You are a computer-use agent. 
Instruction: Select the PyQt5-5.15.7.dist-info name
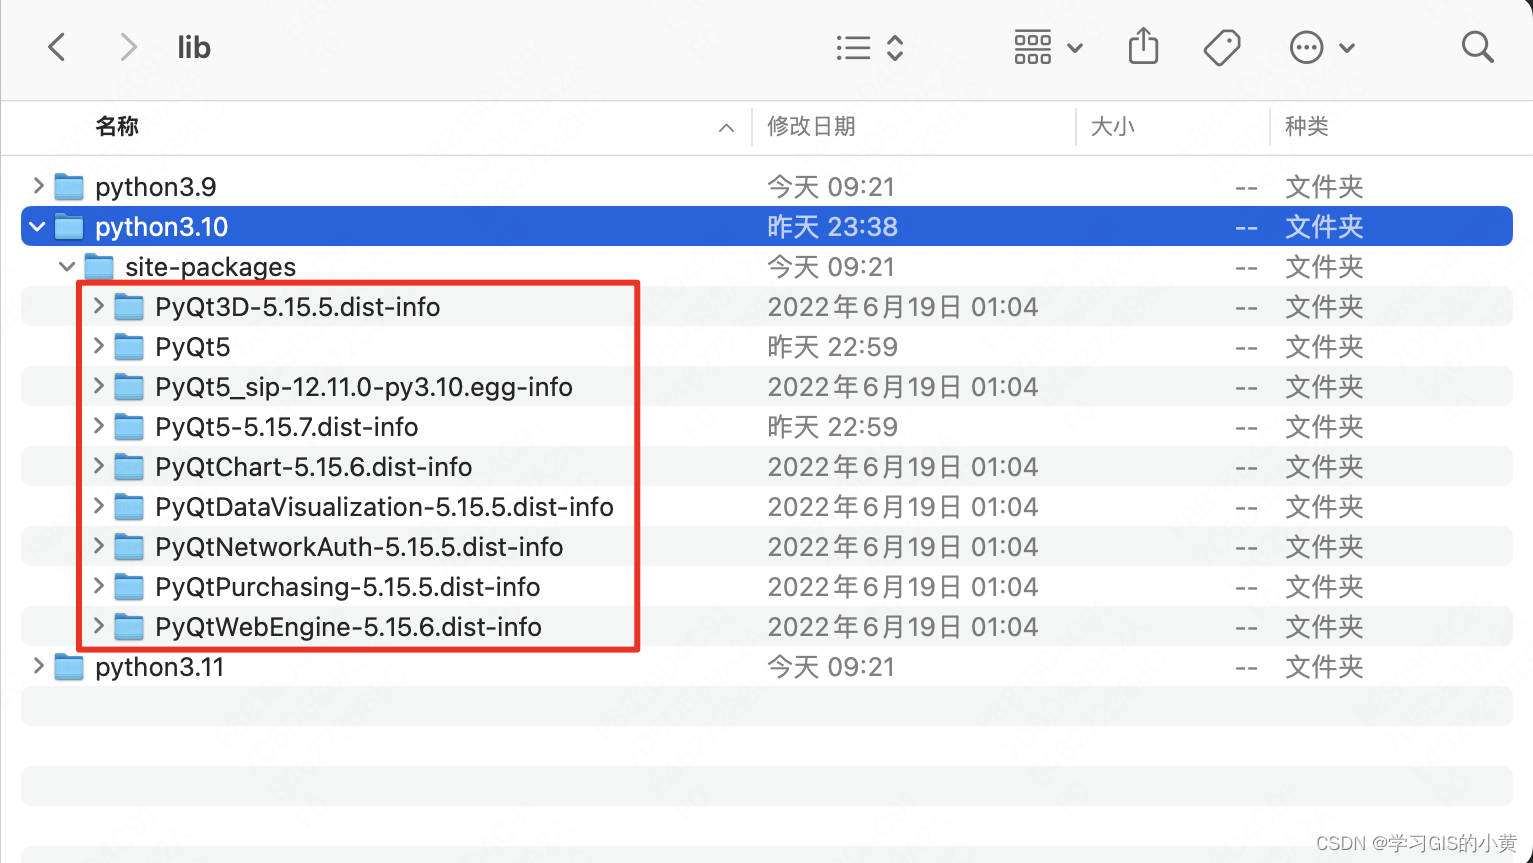[287, 427]
